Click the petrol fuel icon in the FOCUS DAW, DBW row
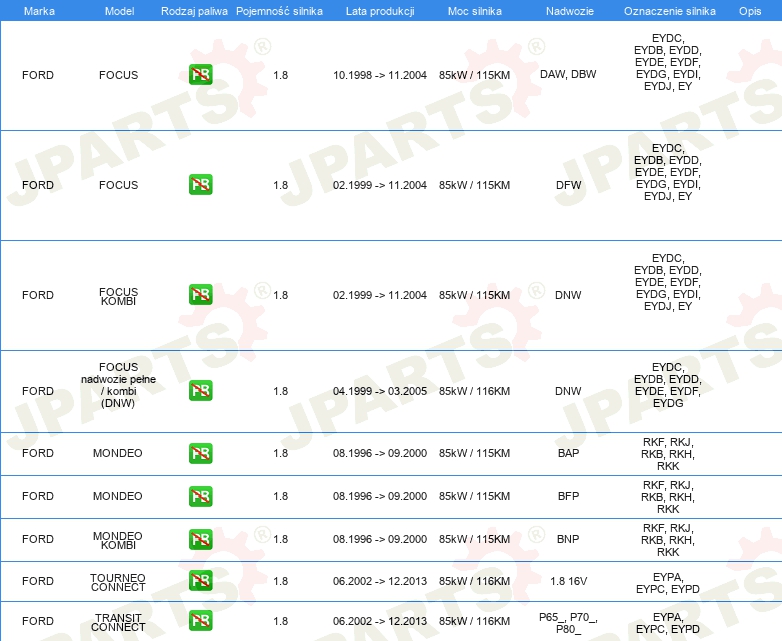Screen dimensions: 782x641 (x=200, y=75)
